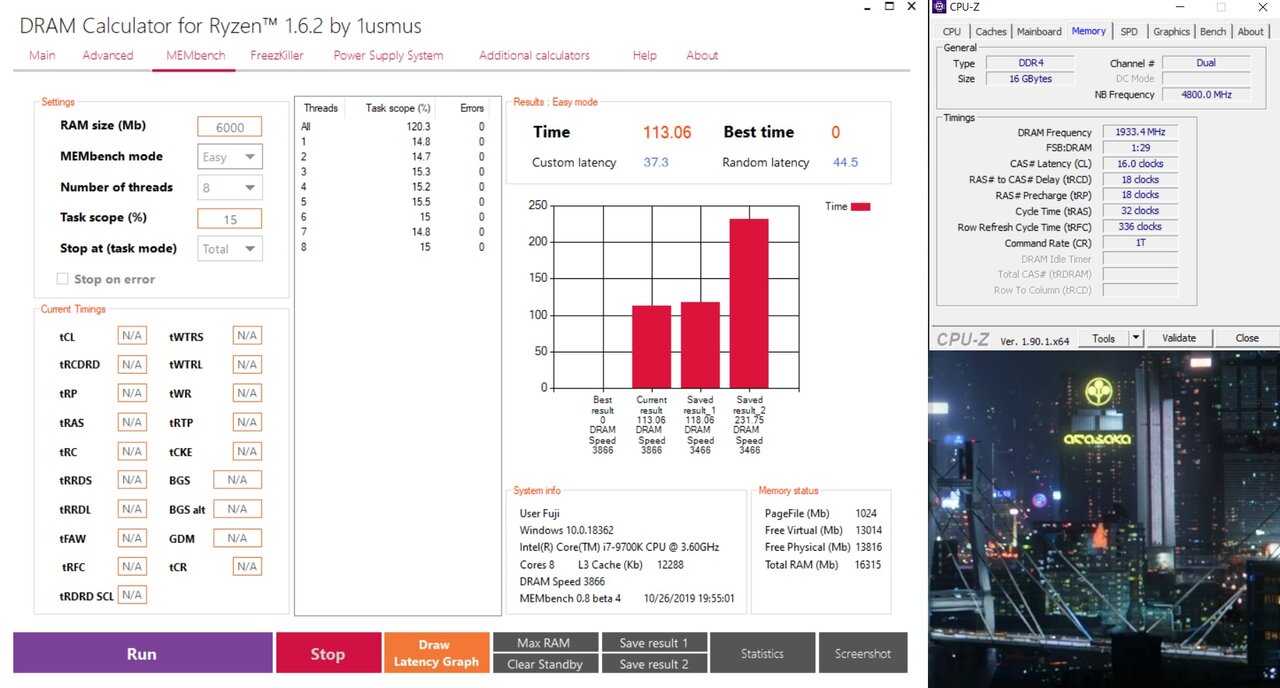The height and width of the screenshot is (688, 1280).
Task: Open the MEMbench mode dropdown
Action: (x=230, y=157)
